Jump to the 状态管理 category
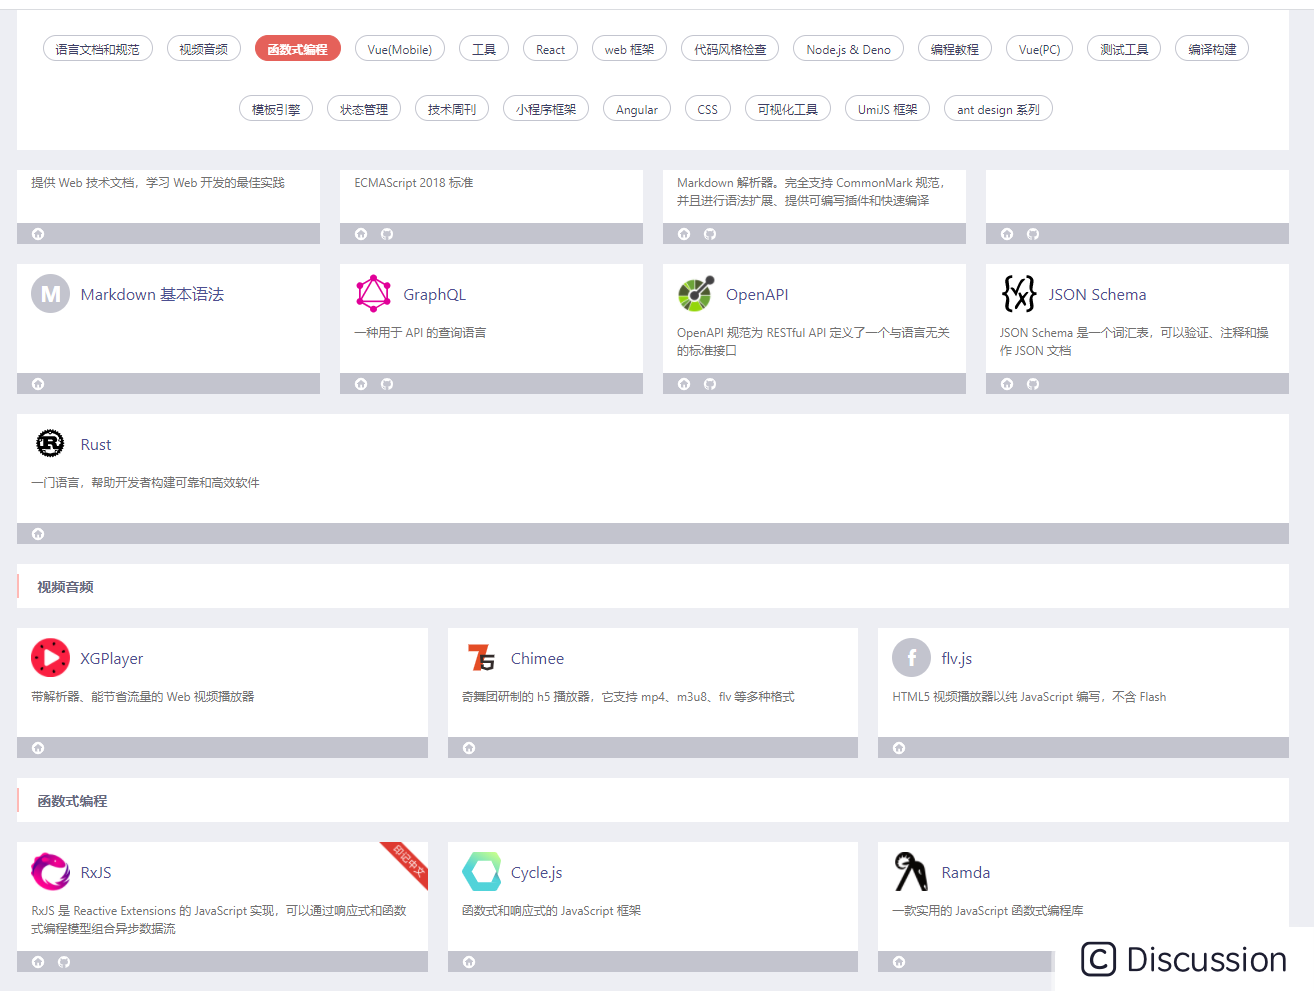The height and width of the screenshot is (991, 1314). 364,109
